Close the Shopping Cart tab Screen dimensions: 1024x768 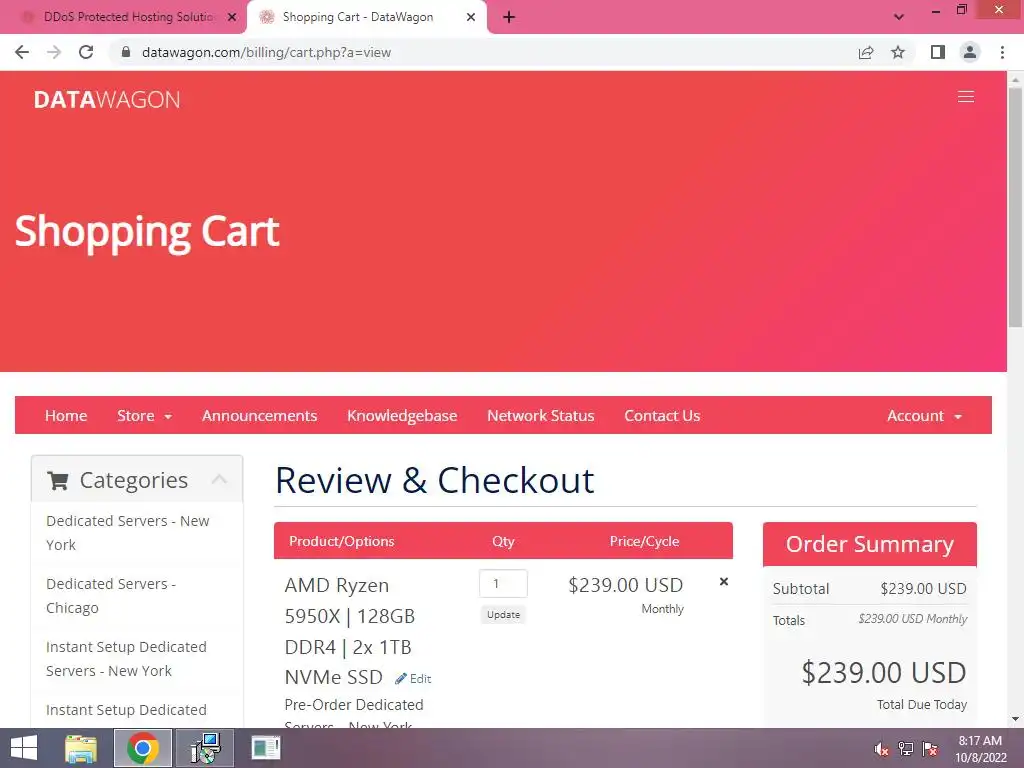(x=471, y=18)
